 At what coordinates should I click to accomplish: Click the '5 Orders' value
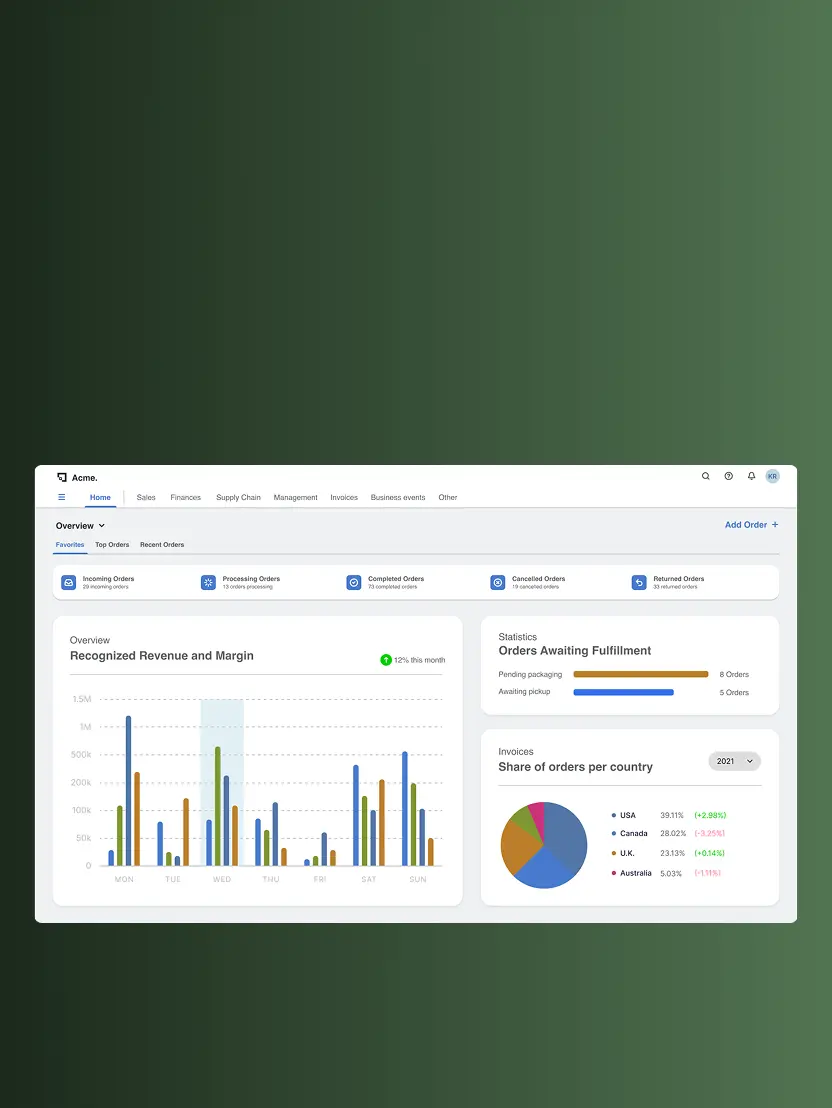pos(734,692)
